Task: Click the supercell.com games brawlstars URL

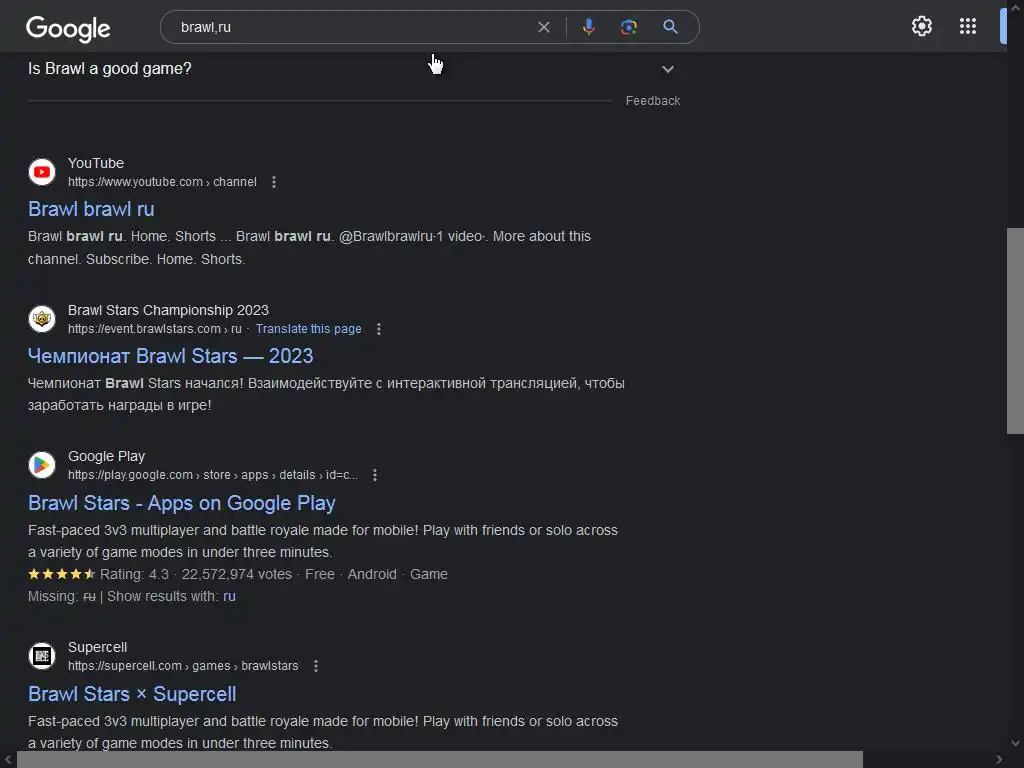Action: pyautogui.click(x=183, y=665)
